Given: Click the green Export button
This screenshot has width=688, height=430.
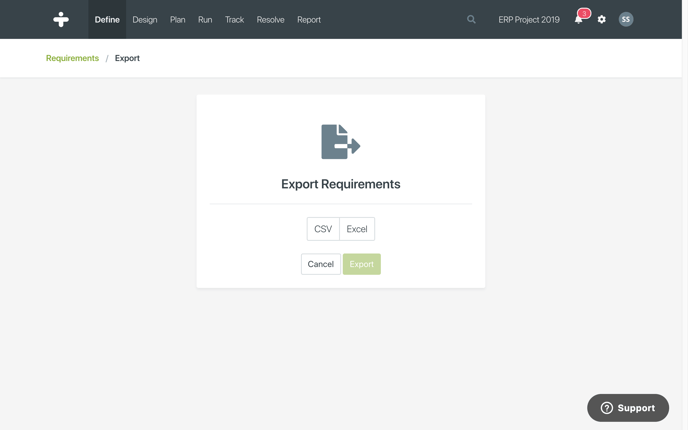Looking at the screenshot, I should click(x=362, y=264).
